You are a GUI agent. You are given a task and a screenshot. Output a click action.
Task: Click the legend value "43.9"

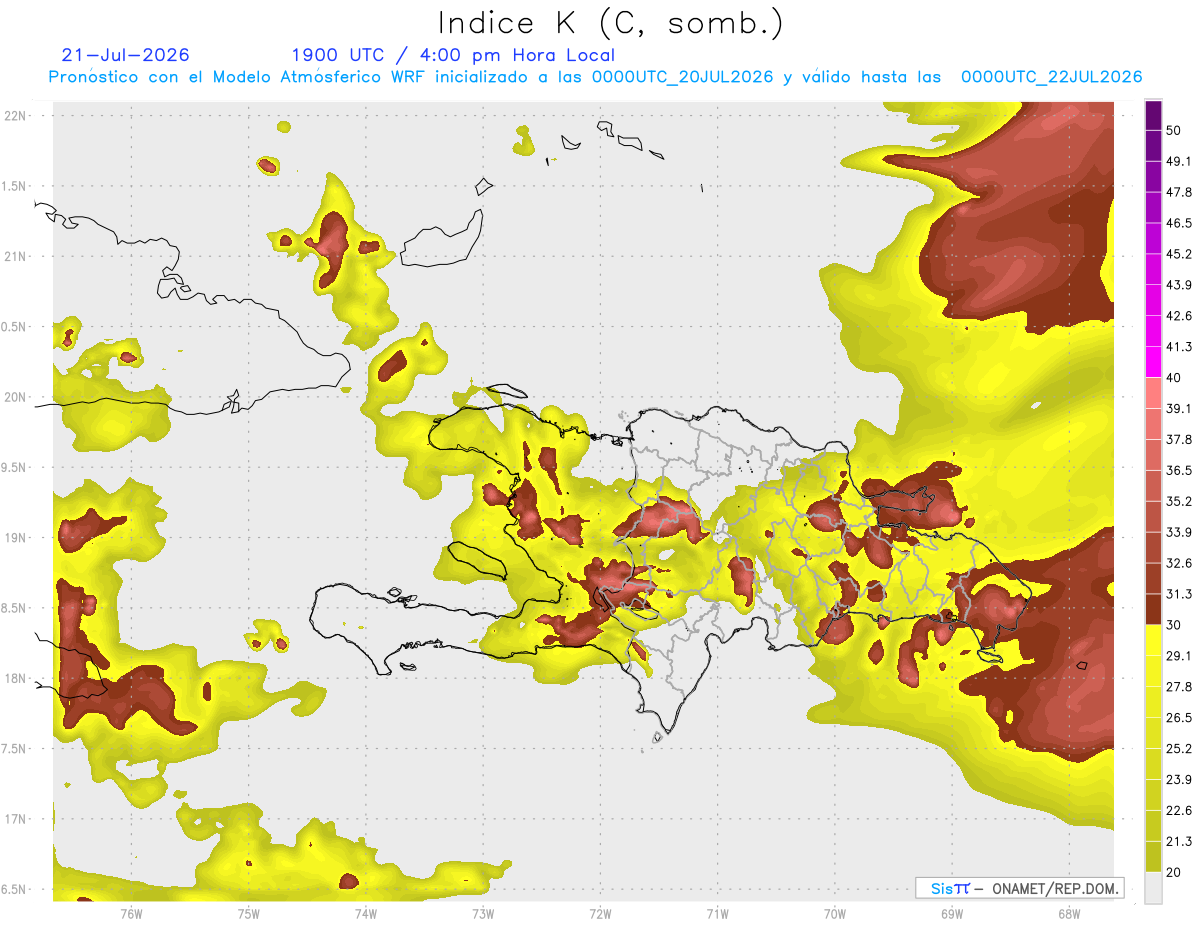[1180, 286]
